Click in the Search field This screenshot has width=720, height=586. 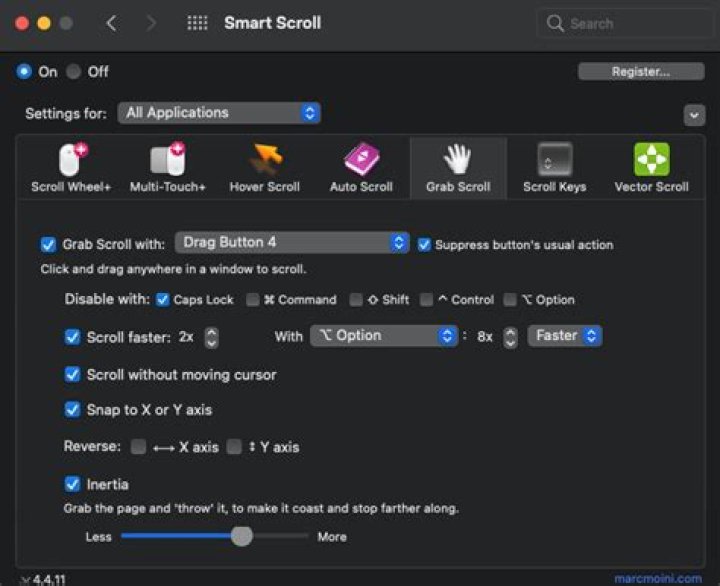click(624, 23)
